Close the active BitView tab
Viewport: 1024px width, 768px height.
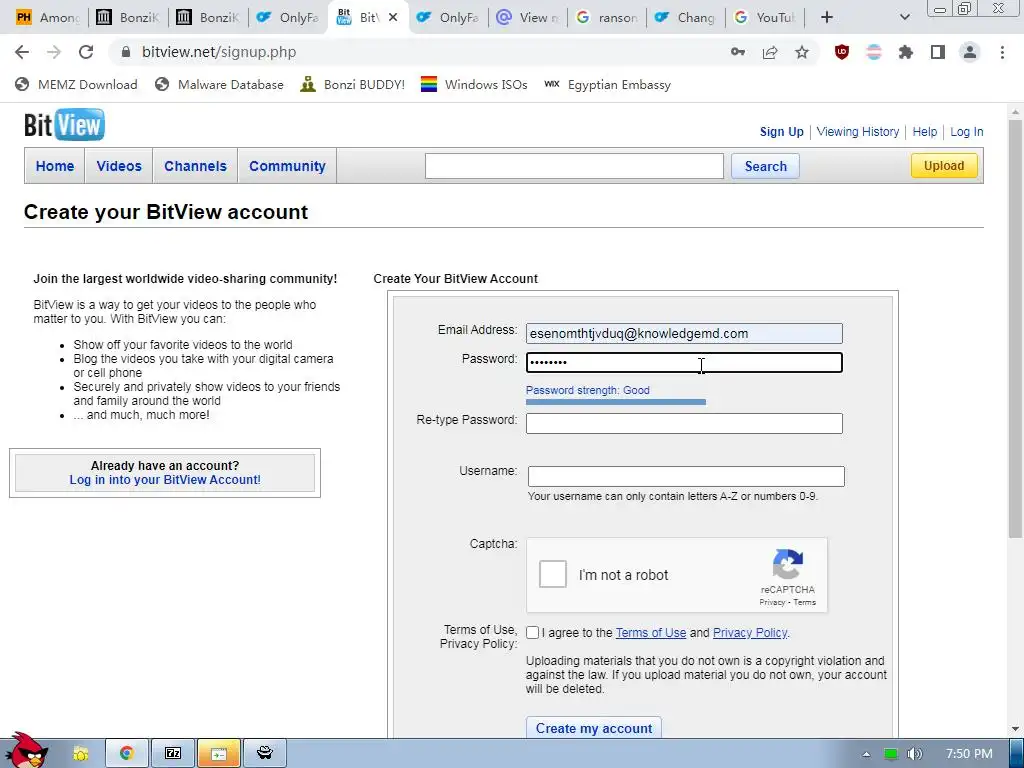(392, 18)
